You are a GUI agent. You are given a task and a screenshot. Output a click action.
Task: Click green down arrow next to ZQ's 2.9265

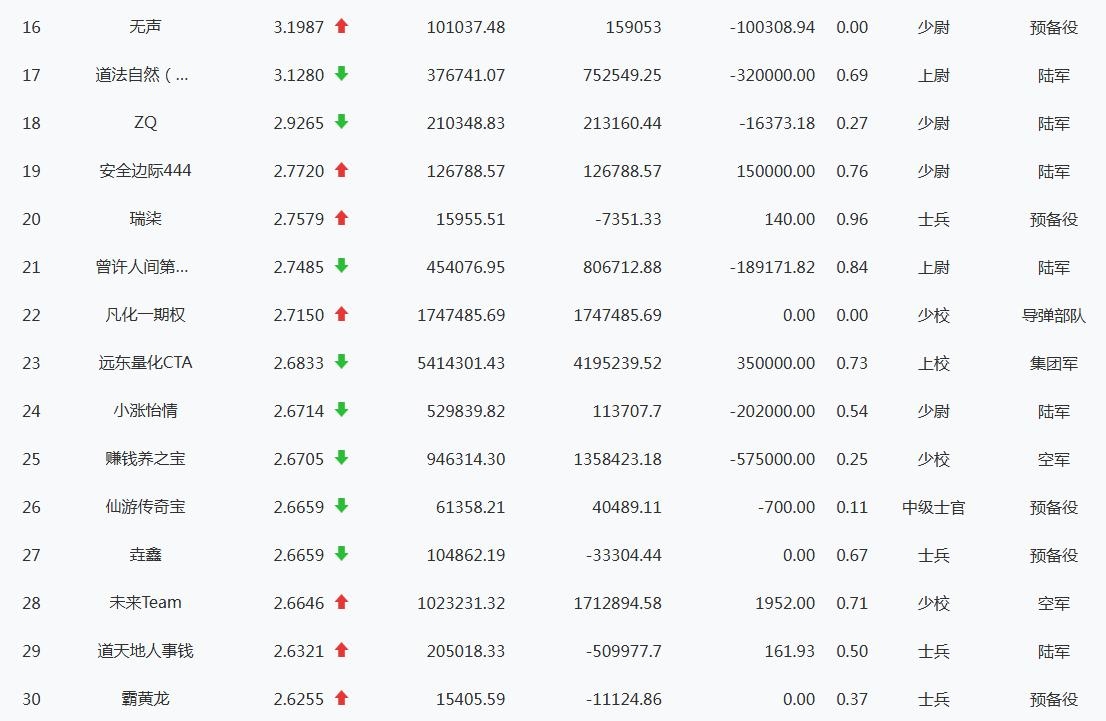[x=341, y=122]
